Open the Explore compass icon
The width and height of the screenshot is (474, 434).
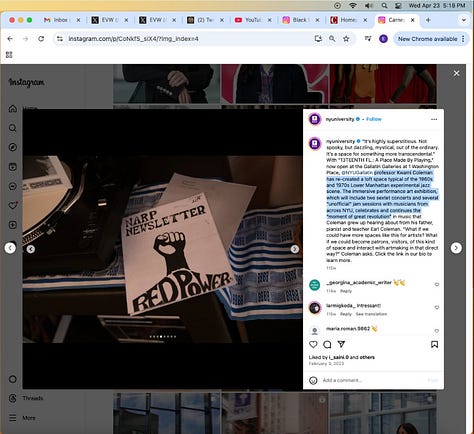coord(13,147)
